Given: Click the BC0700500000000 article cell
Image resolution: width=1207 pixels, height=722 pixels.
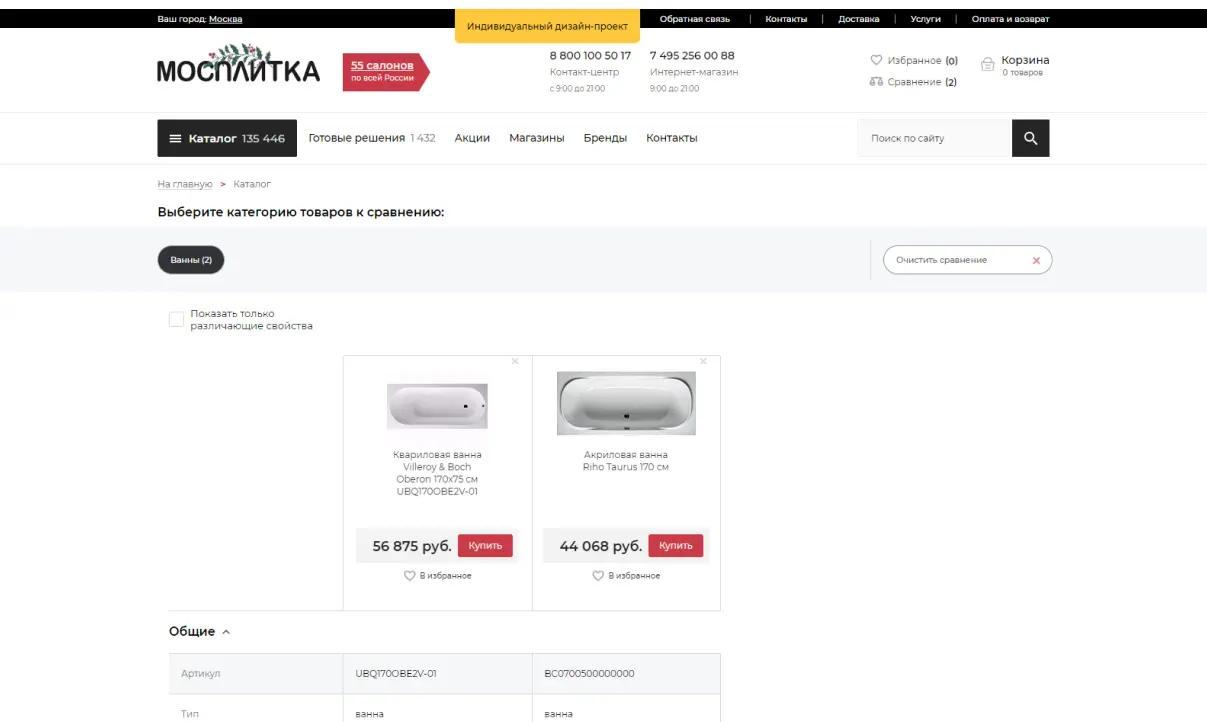Looking at the screenshot, I should click(626, 674).
